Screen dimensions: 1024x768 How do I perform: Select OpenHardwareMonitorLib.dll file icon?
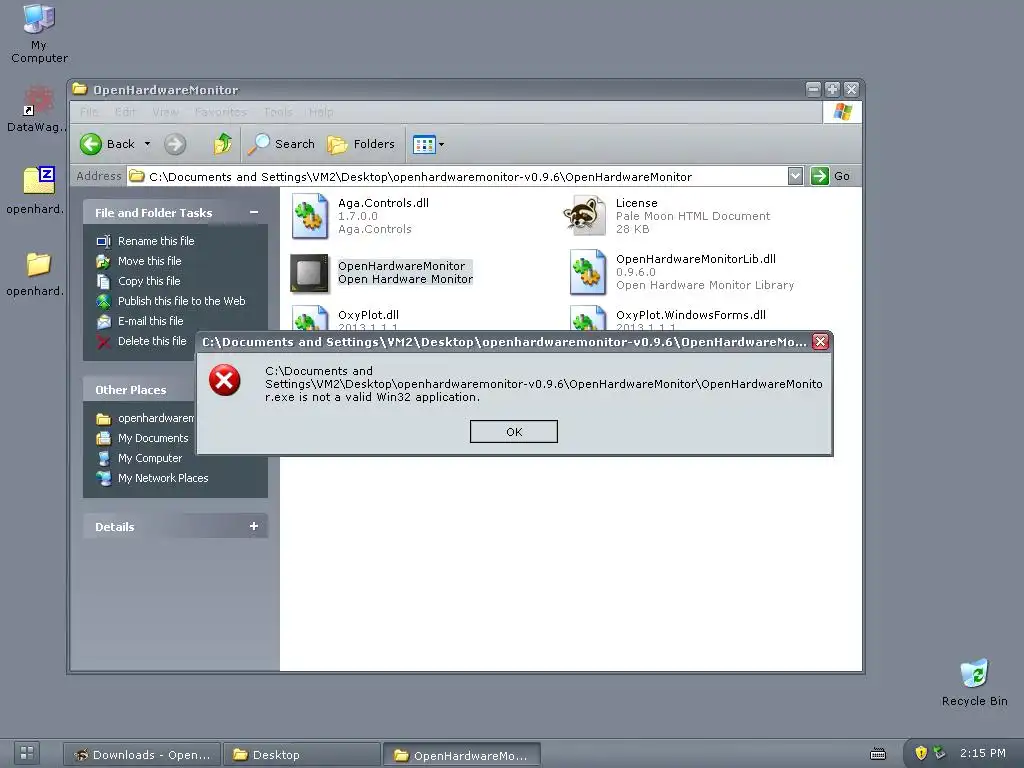(588, 272)
